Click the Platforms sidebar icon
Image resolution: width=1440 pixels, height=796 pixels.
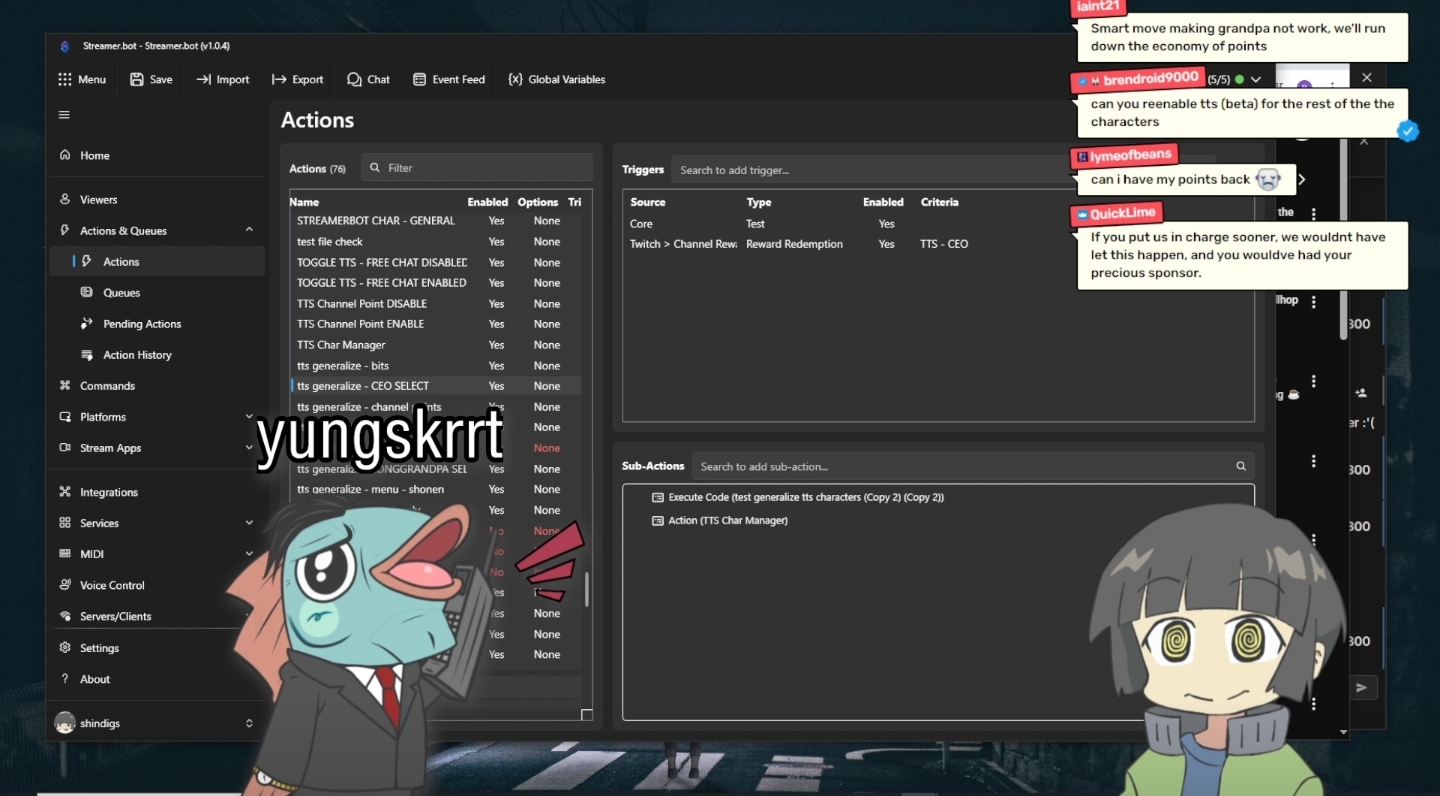65,416
